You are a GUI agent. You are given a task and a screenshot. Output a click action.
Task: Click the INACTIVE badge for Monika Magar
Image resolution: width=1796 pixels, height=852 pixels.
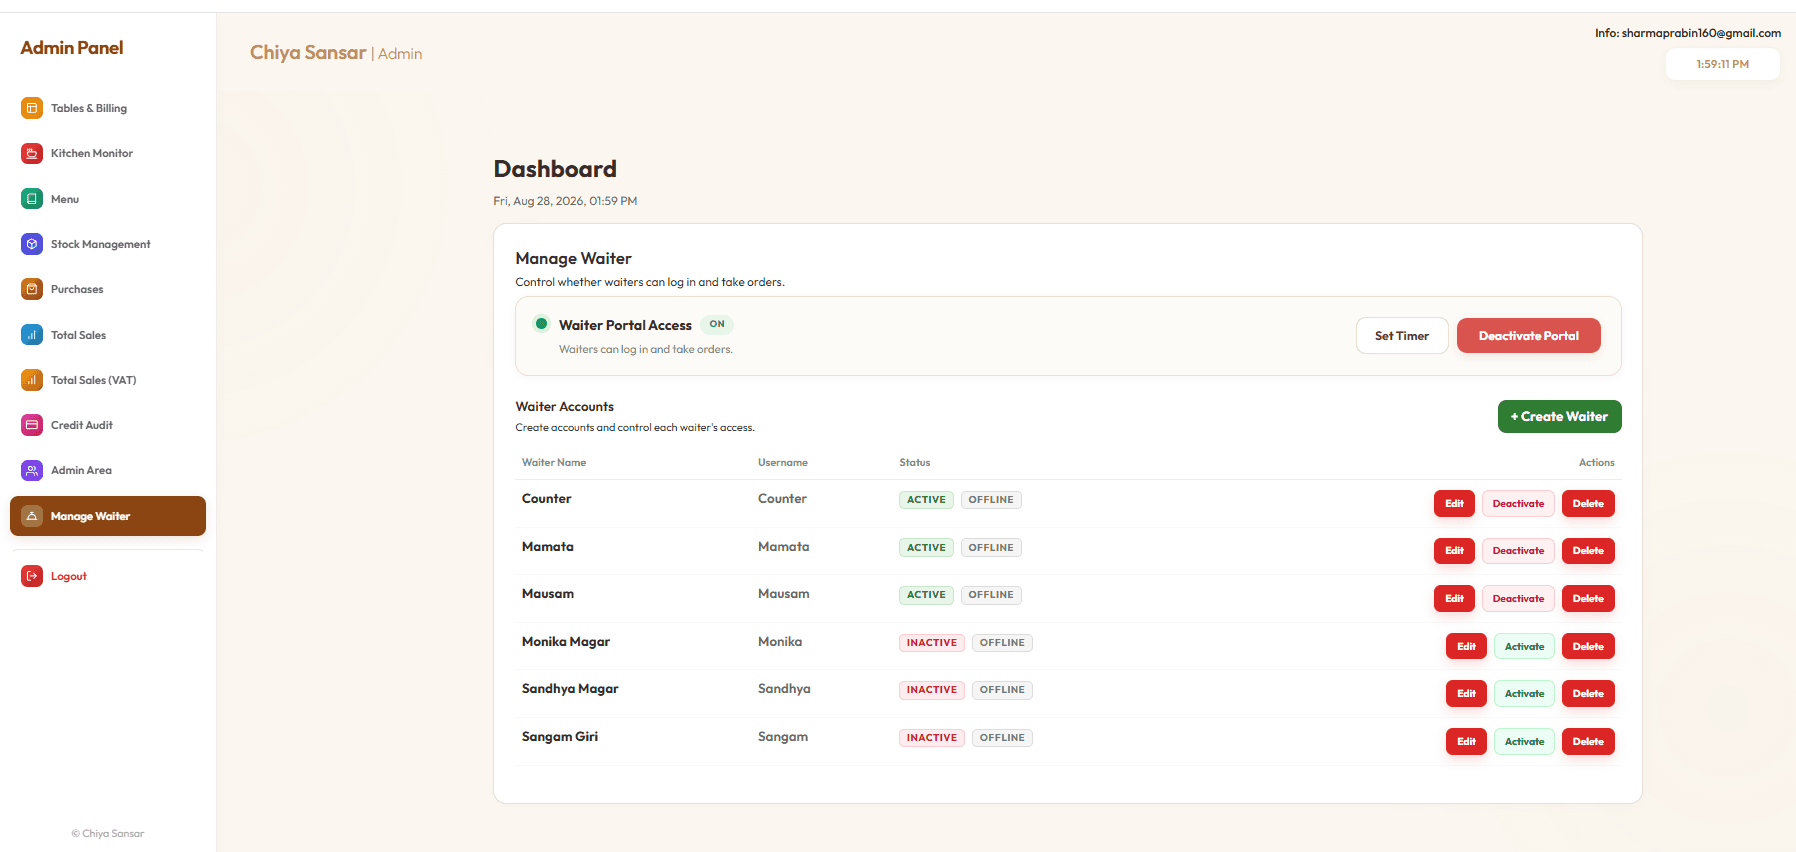(932, 643)
